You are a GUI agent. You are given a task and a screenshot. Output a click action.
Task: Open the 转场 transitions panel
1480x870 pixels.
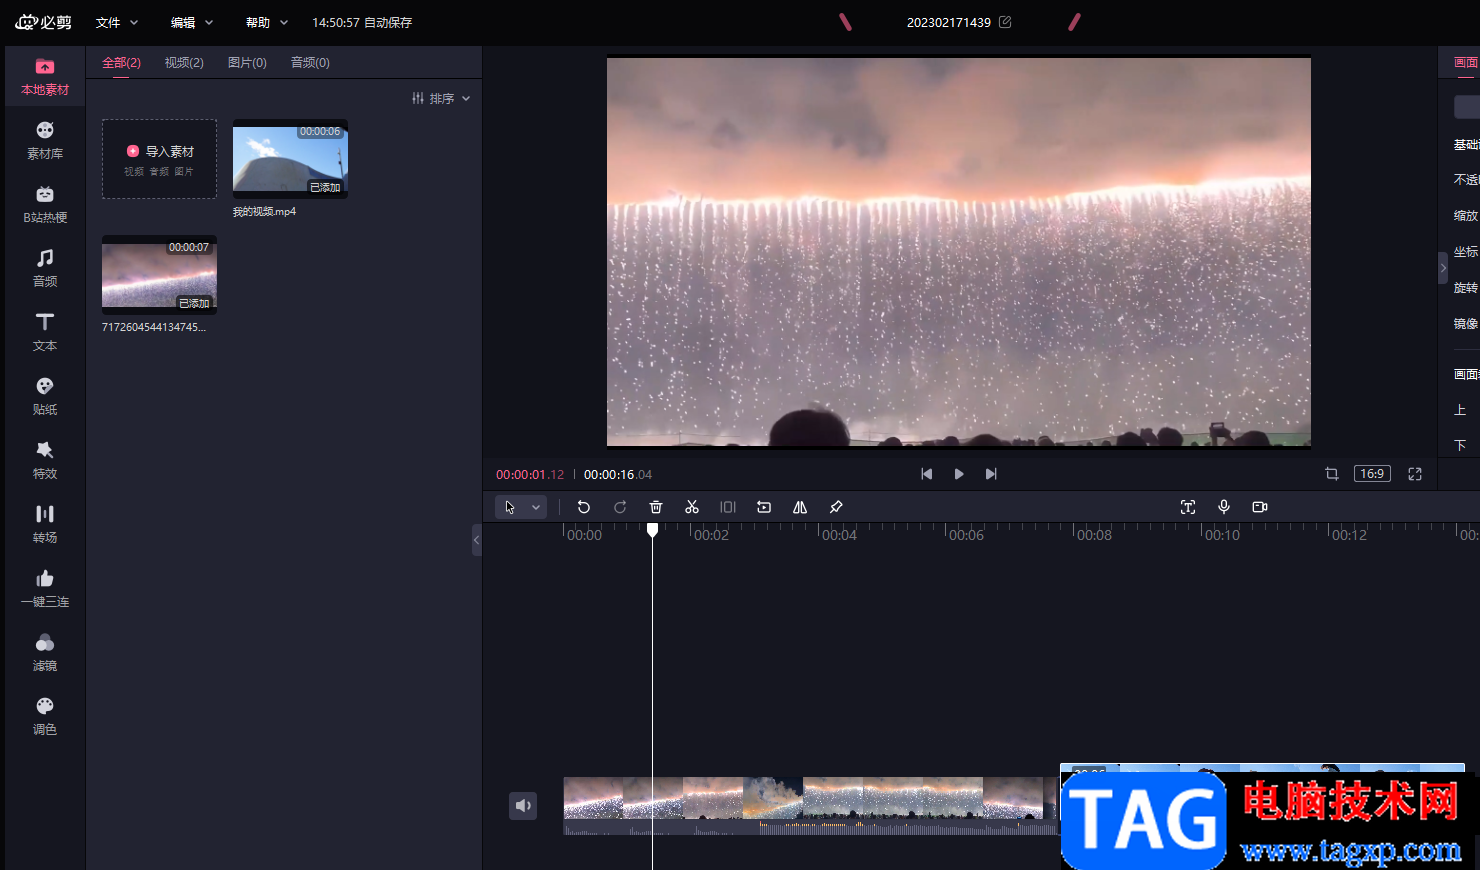(45, 524)
